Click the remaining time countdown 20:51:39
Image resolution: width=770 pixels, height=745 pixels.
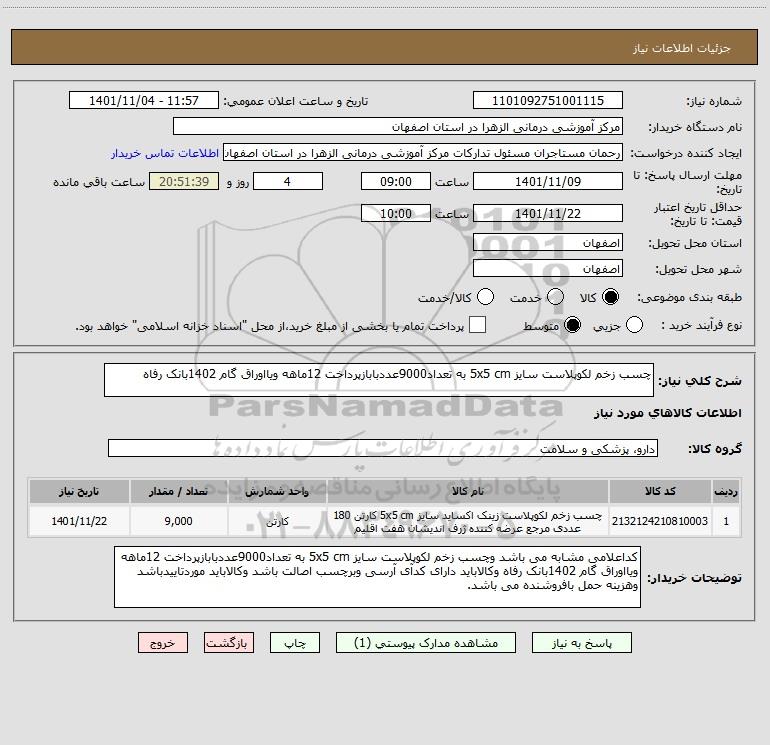pyautogui.click(x=184, y=181)
